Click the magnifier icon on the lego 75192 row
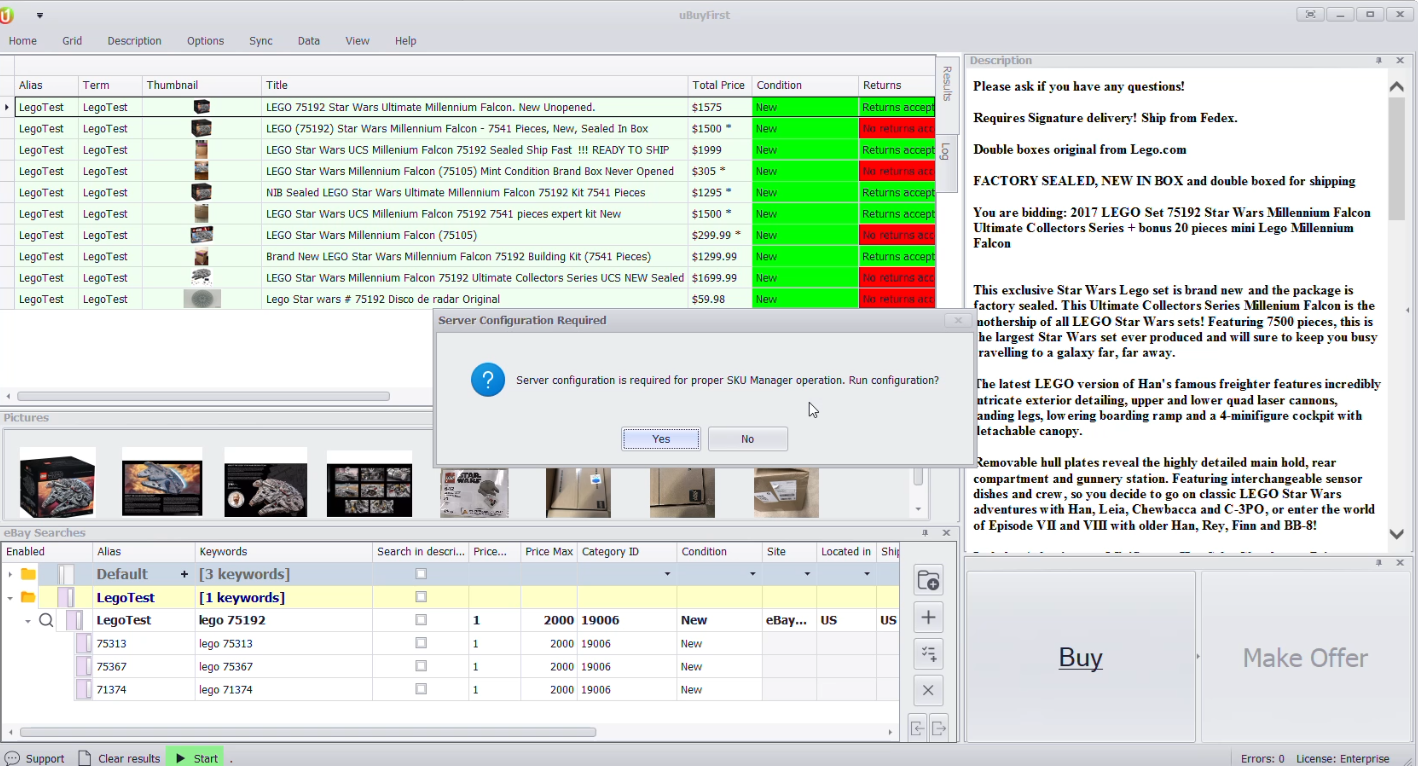This screenshot has width=1418, height=766. click(x=46, y=621)
